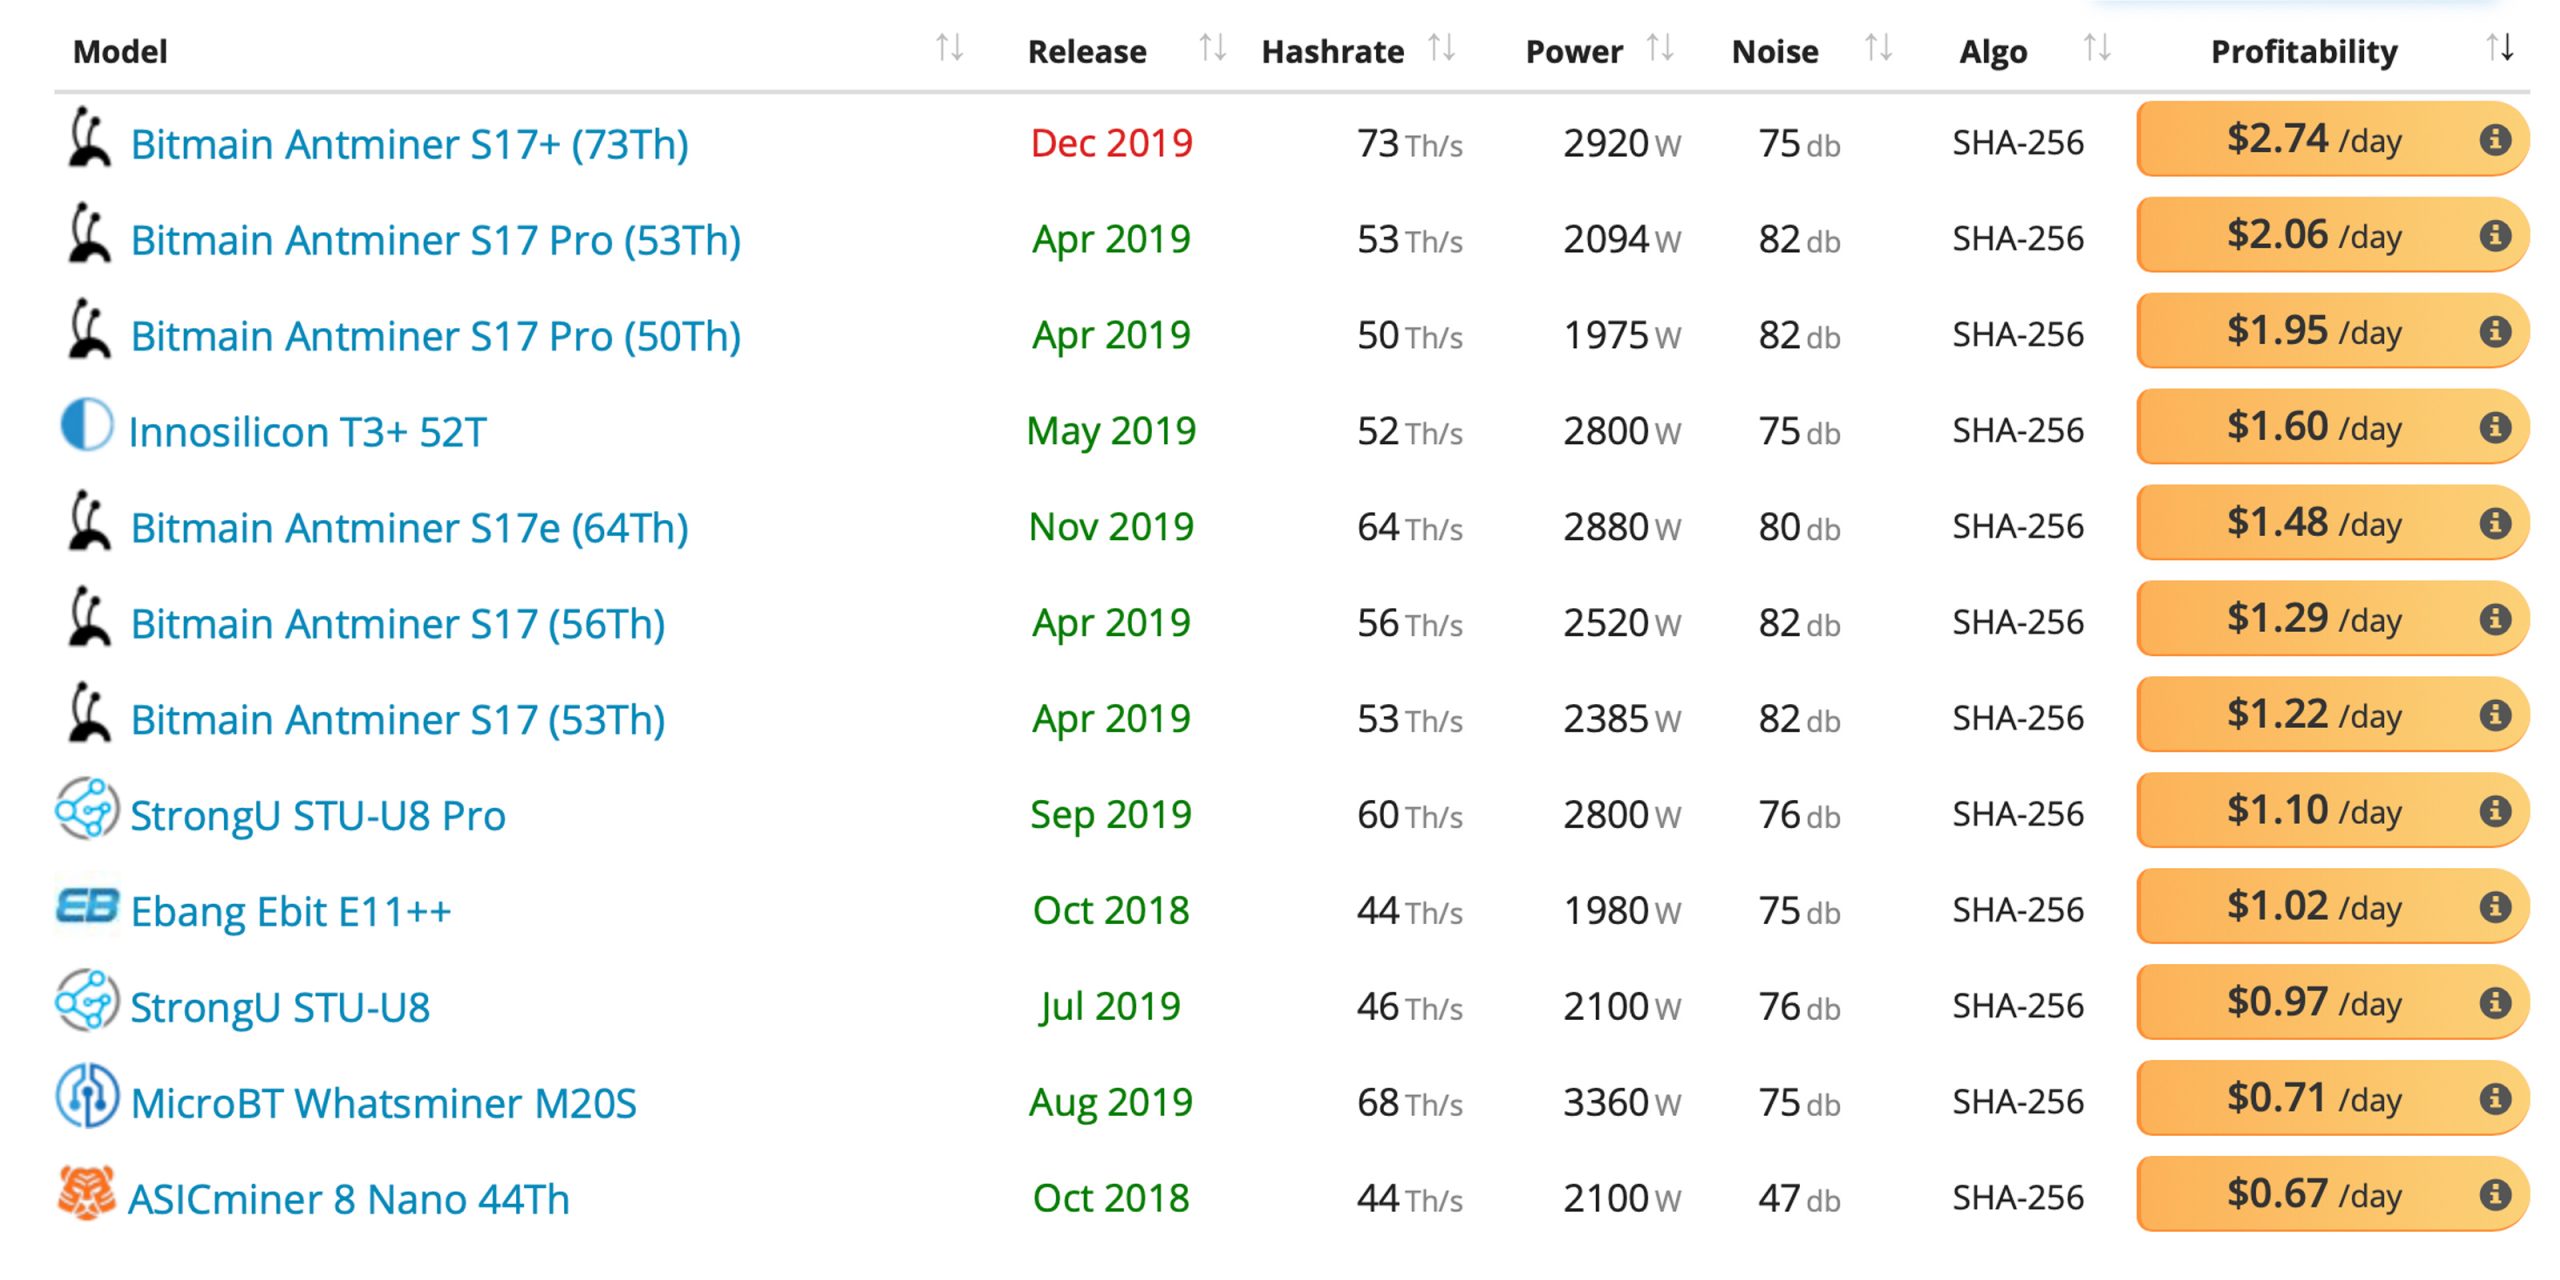
Task: Click the MicroBT logo beside Whatsminer M20S
Action: pyautogui.click(x=87, y=1096)
